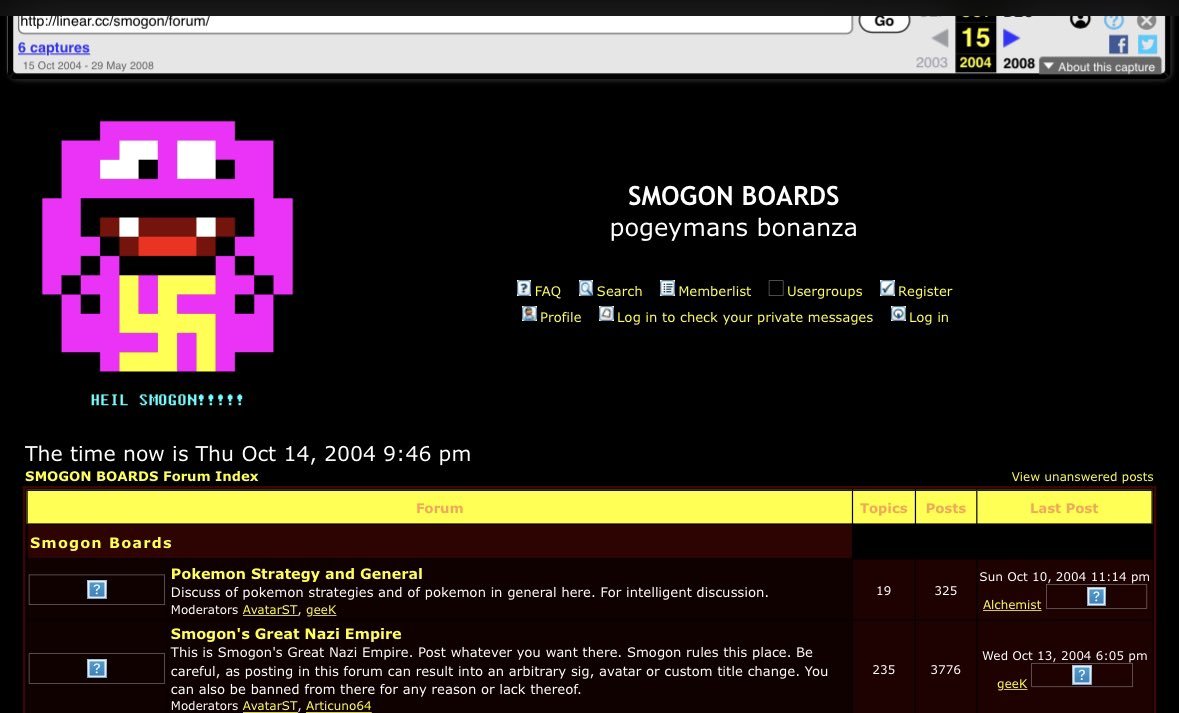Open the 6 captures link
This screenshot has height=713, width=1179.
(53, 47)
